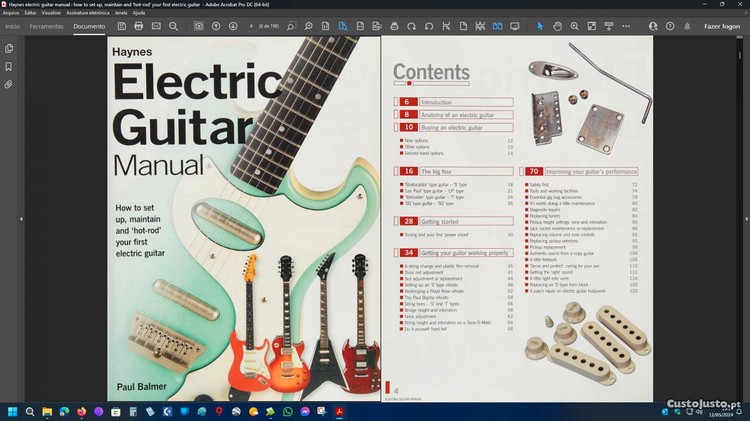Expand the left navigation pane using the edge arrow
The image size is (750, 421).
(x=21, y=218)
